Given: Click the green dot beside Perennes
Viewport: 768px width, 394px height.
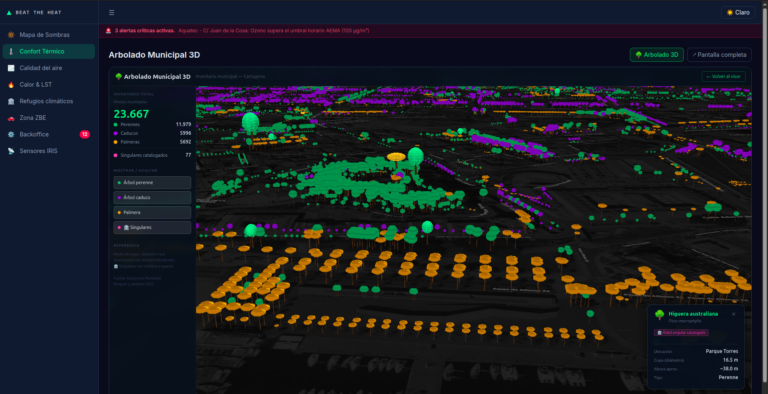Looking at the screenshot, I should point(116,124).
